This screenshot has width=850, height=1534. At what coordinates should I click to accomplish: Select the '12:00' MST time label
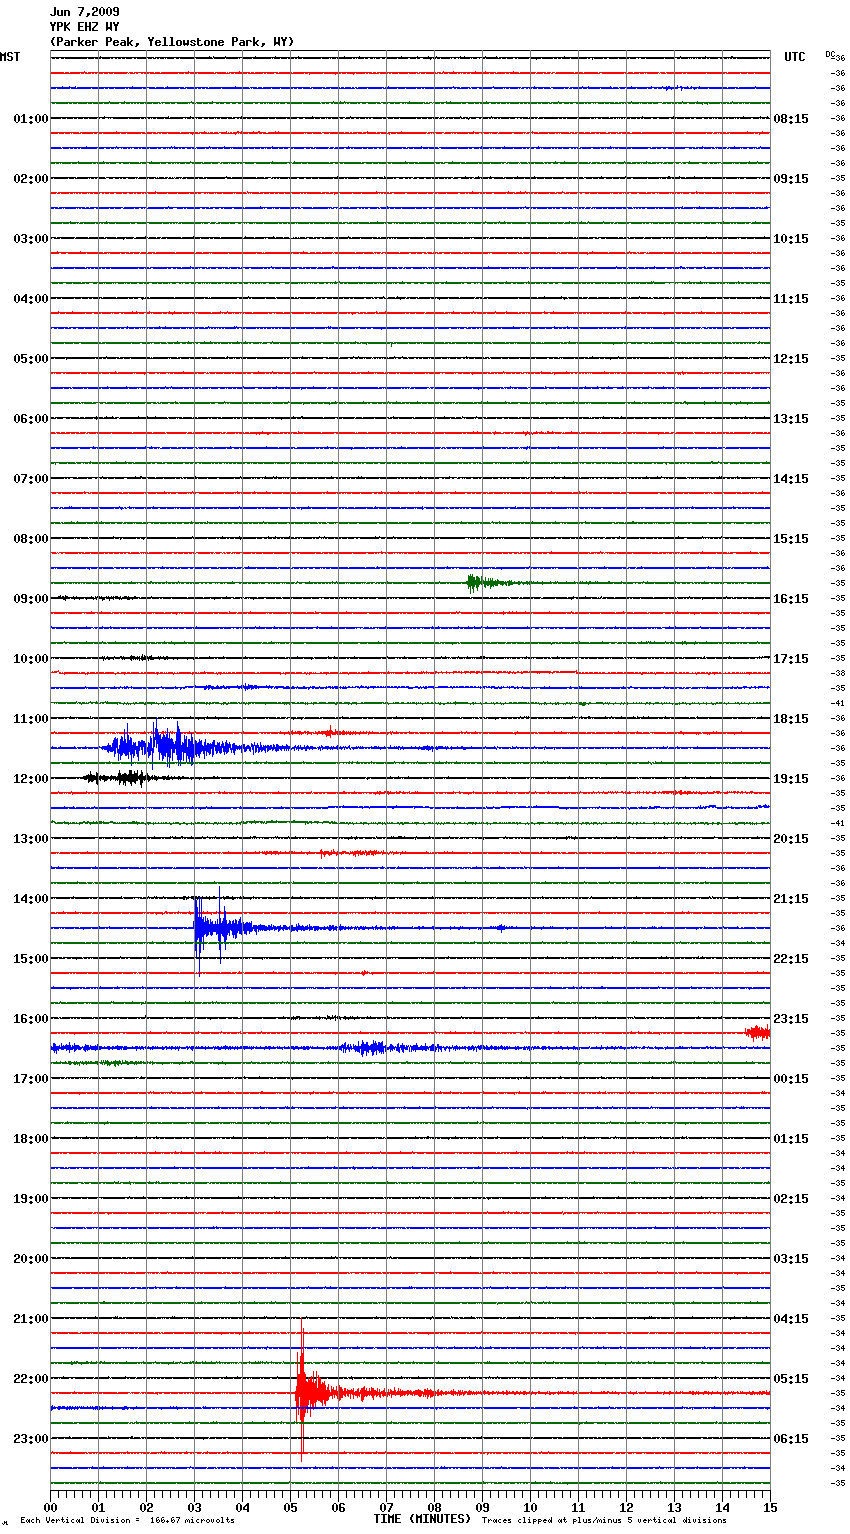click(x=30, y=779)
